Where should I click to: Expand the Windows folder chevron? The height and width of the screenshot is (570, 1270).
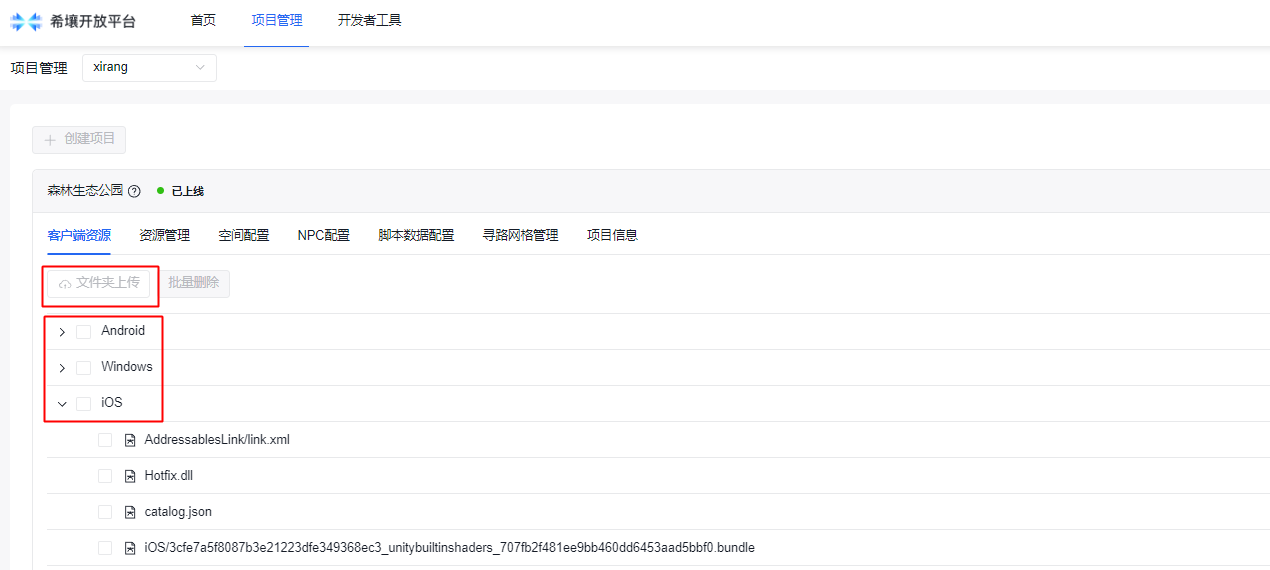tap(62, 368)
